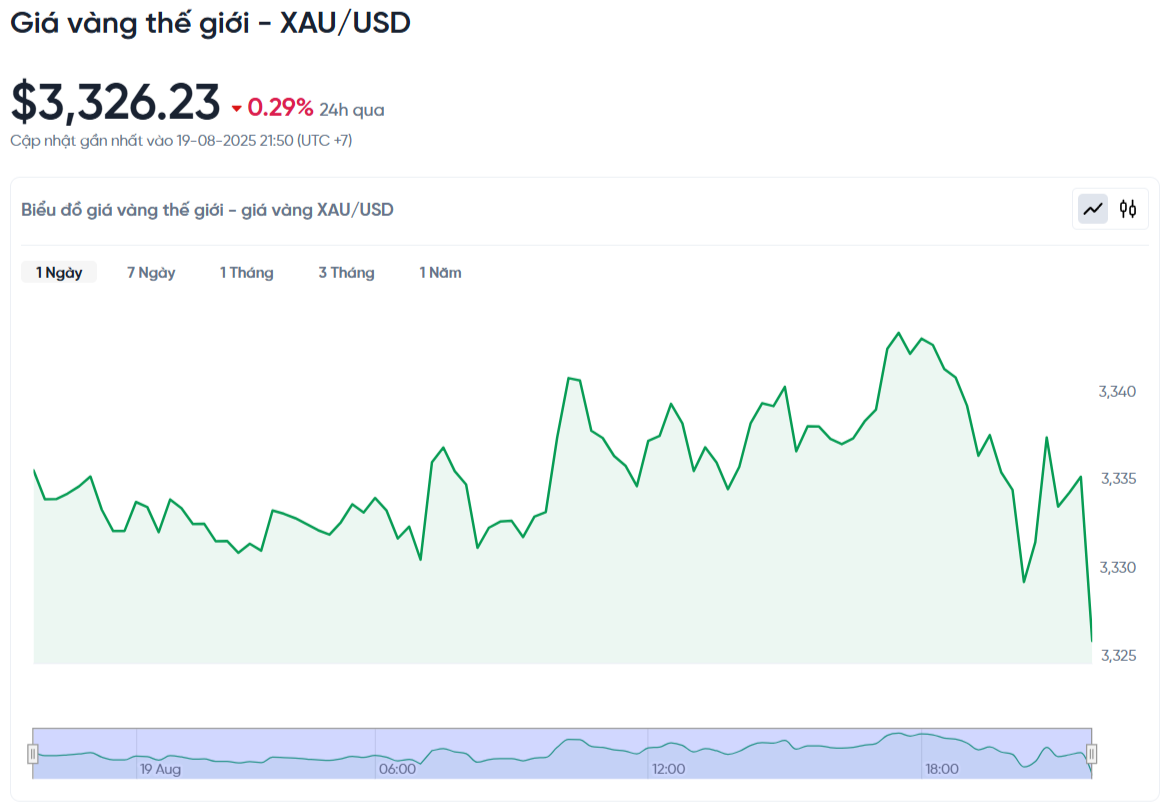Grab the right handle of range navigator
1166x807 pixels.
click(1091, 753)
